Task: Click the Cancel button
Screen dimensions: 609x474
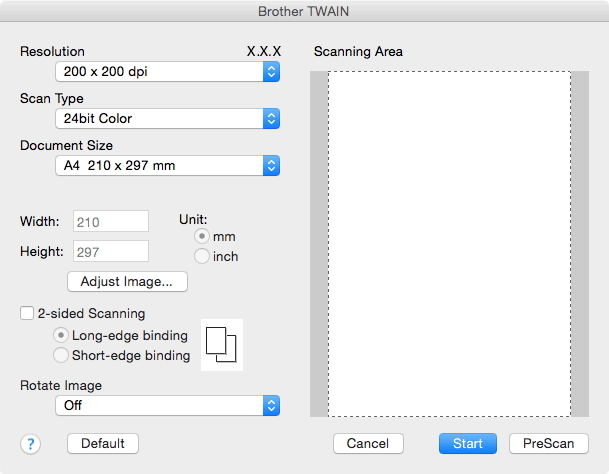Action: 368,444
